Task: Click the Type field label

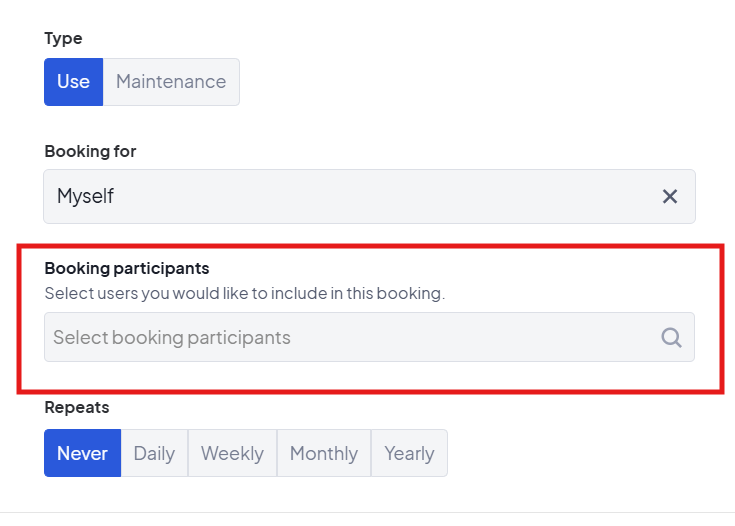Action: pyautogui.click(x=63, y=38)
